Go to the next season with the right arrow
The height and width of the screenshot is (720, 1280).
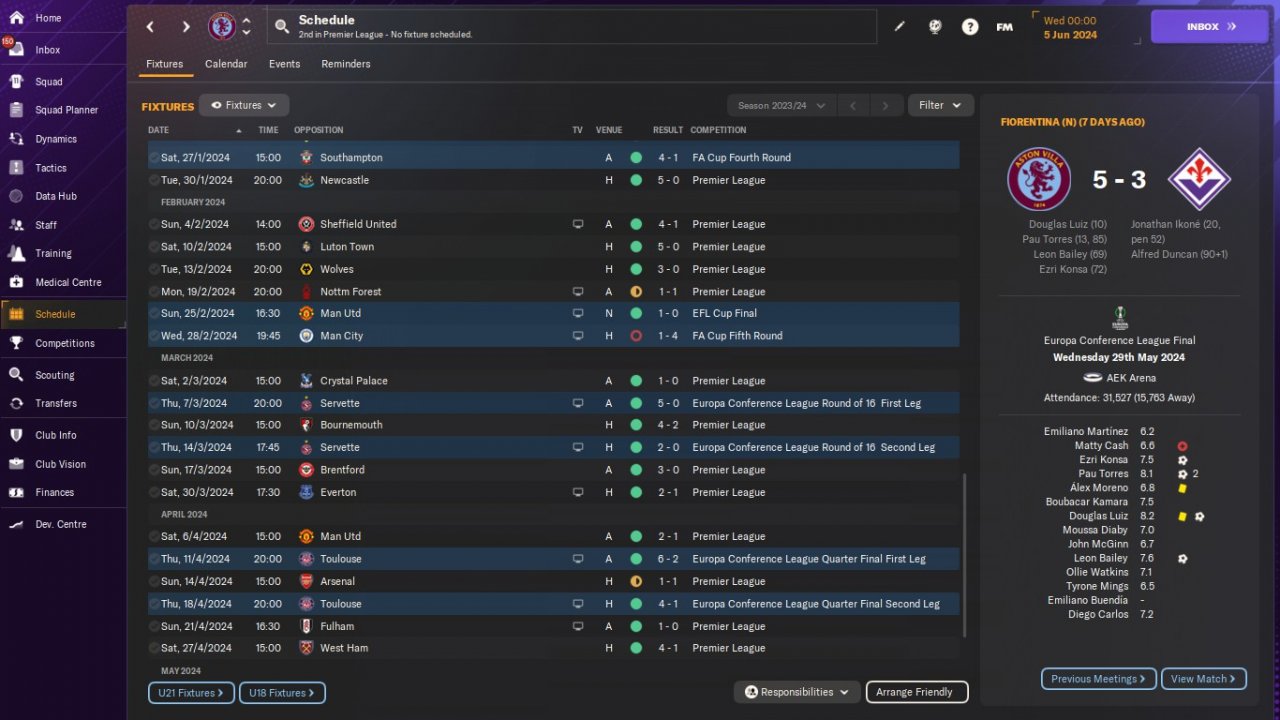pos(884,105)
